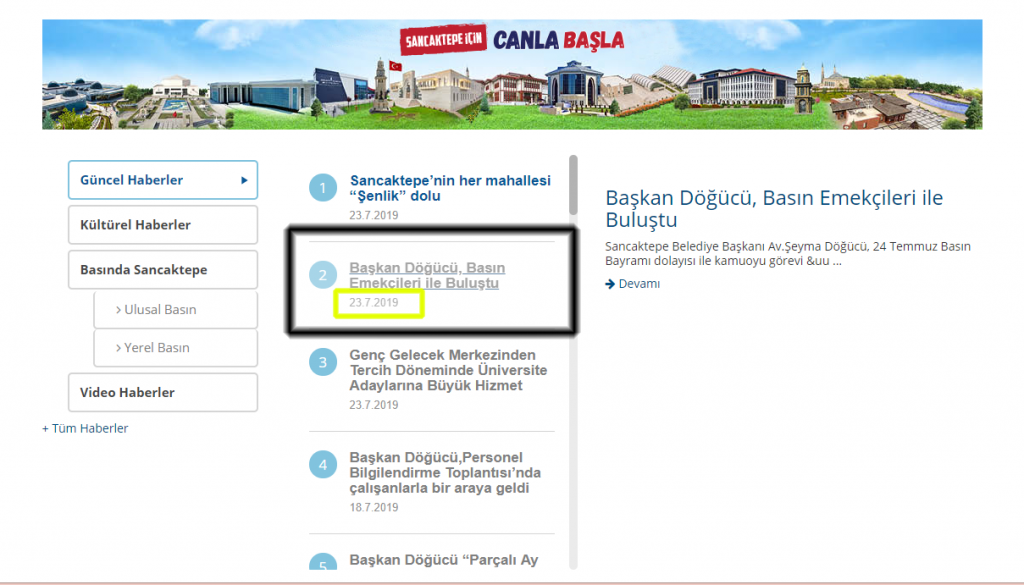Open the + Tüm Haberler link

point(85,428)
